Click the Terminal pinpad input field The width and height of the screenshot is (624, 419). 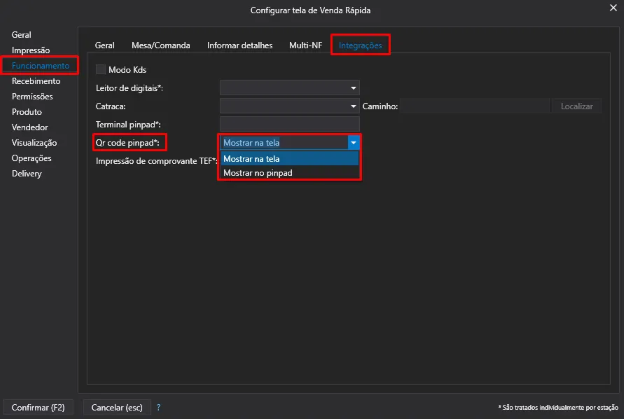tap(289, 123)
